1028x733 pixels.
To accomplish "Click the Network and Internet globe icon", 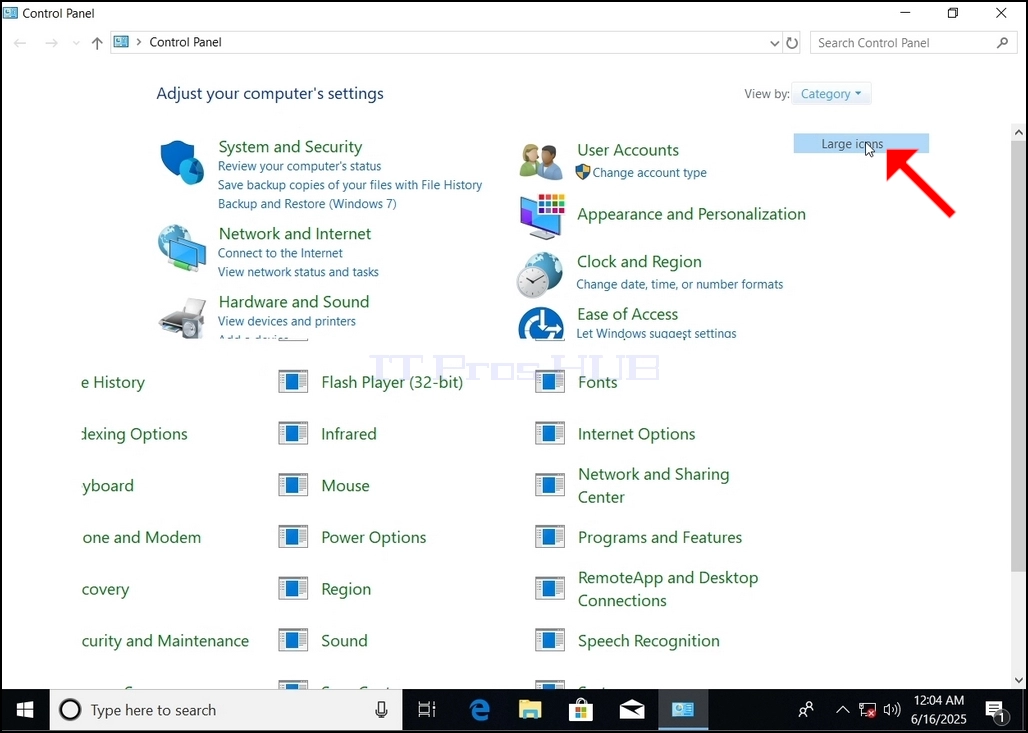I will (x=182, y=248).
